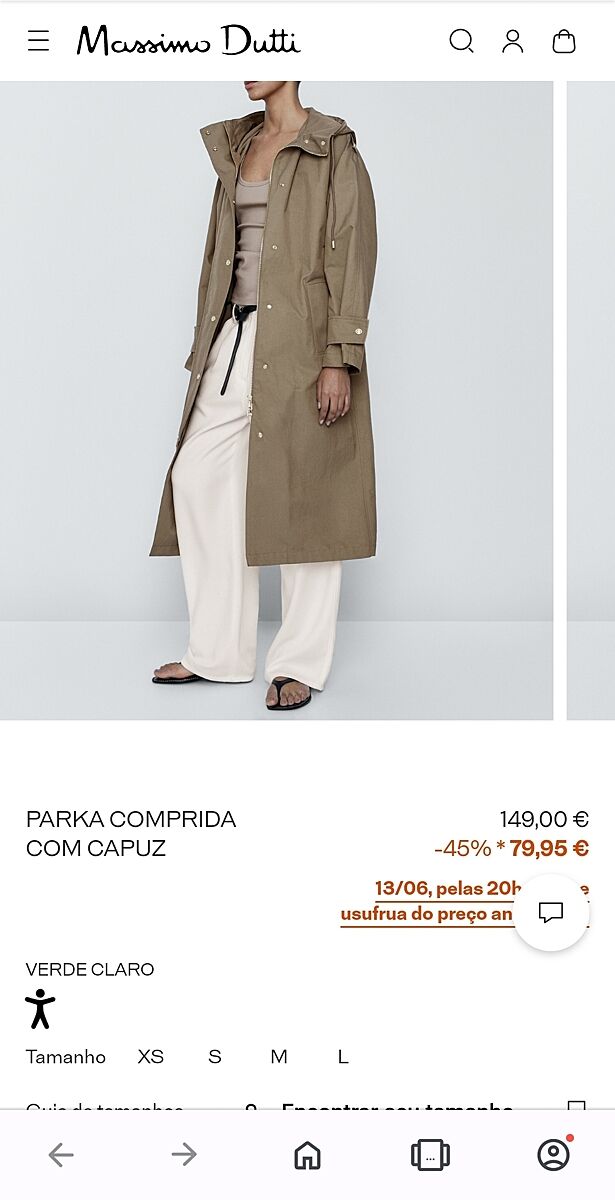The image size is (615, 1200).
Task: Click the Massimo Dutti logo
Action: [x=188, y=41]
